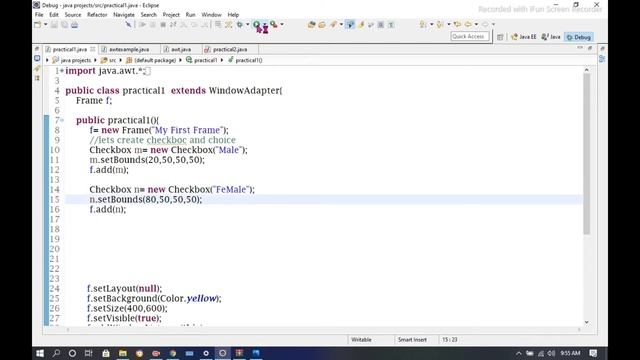Image resolution: width=640 pixels, height=360 pixels.
Task: Open the File menu
Action: pos(39,15)
